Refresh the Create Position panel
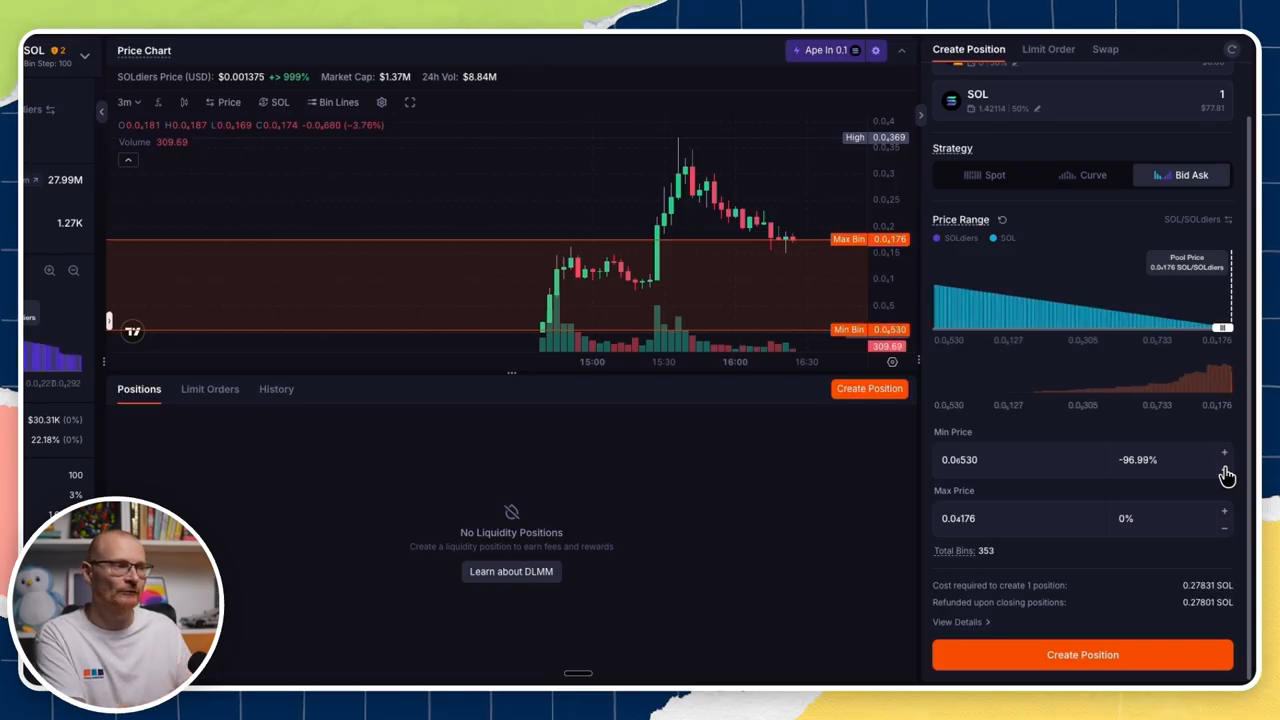The height and width of the screenshot is (720, 1280). [1232, 49]
